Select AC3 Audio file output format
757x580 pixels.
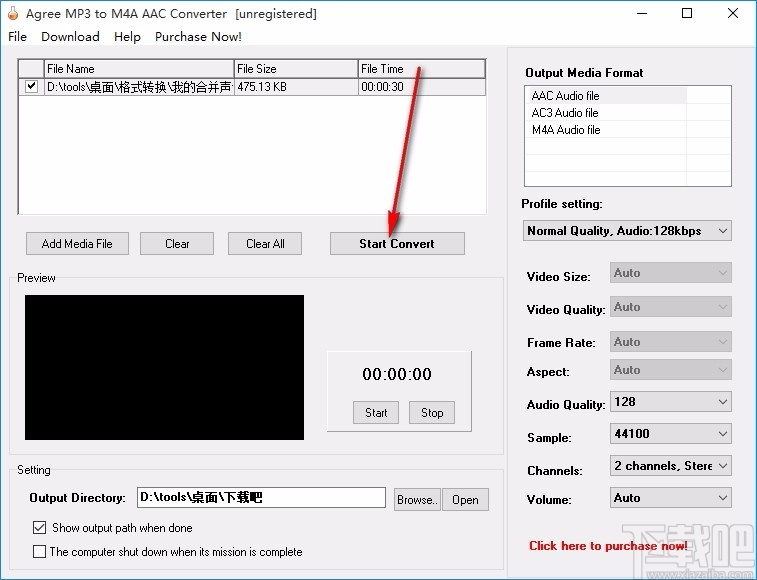click(605, 113)
